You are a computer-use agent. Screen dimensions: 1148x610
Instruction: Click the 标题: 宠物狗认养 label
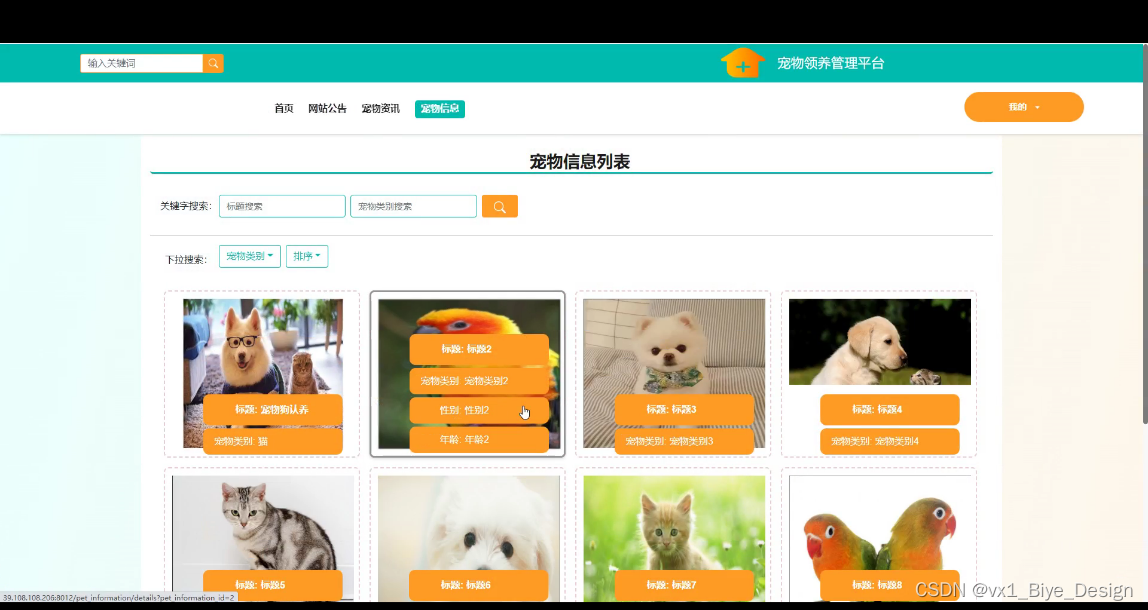tap(272, 409)
